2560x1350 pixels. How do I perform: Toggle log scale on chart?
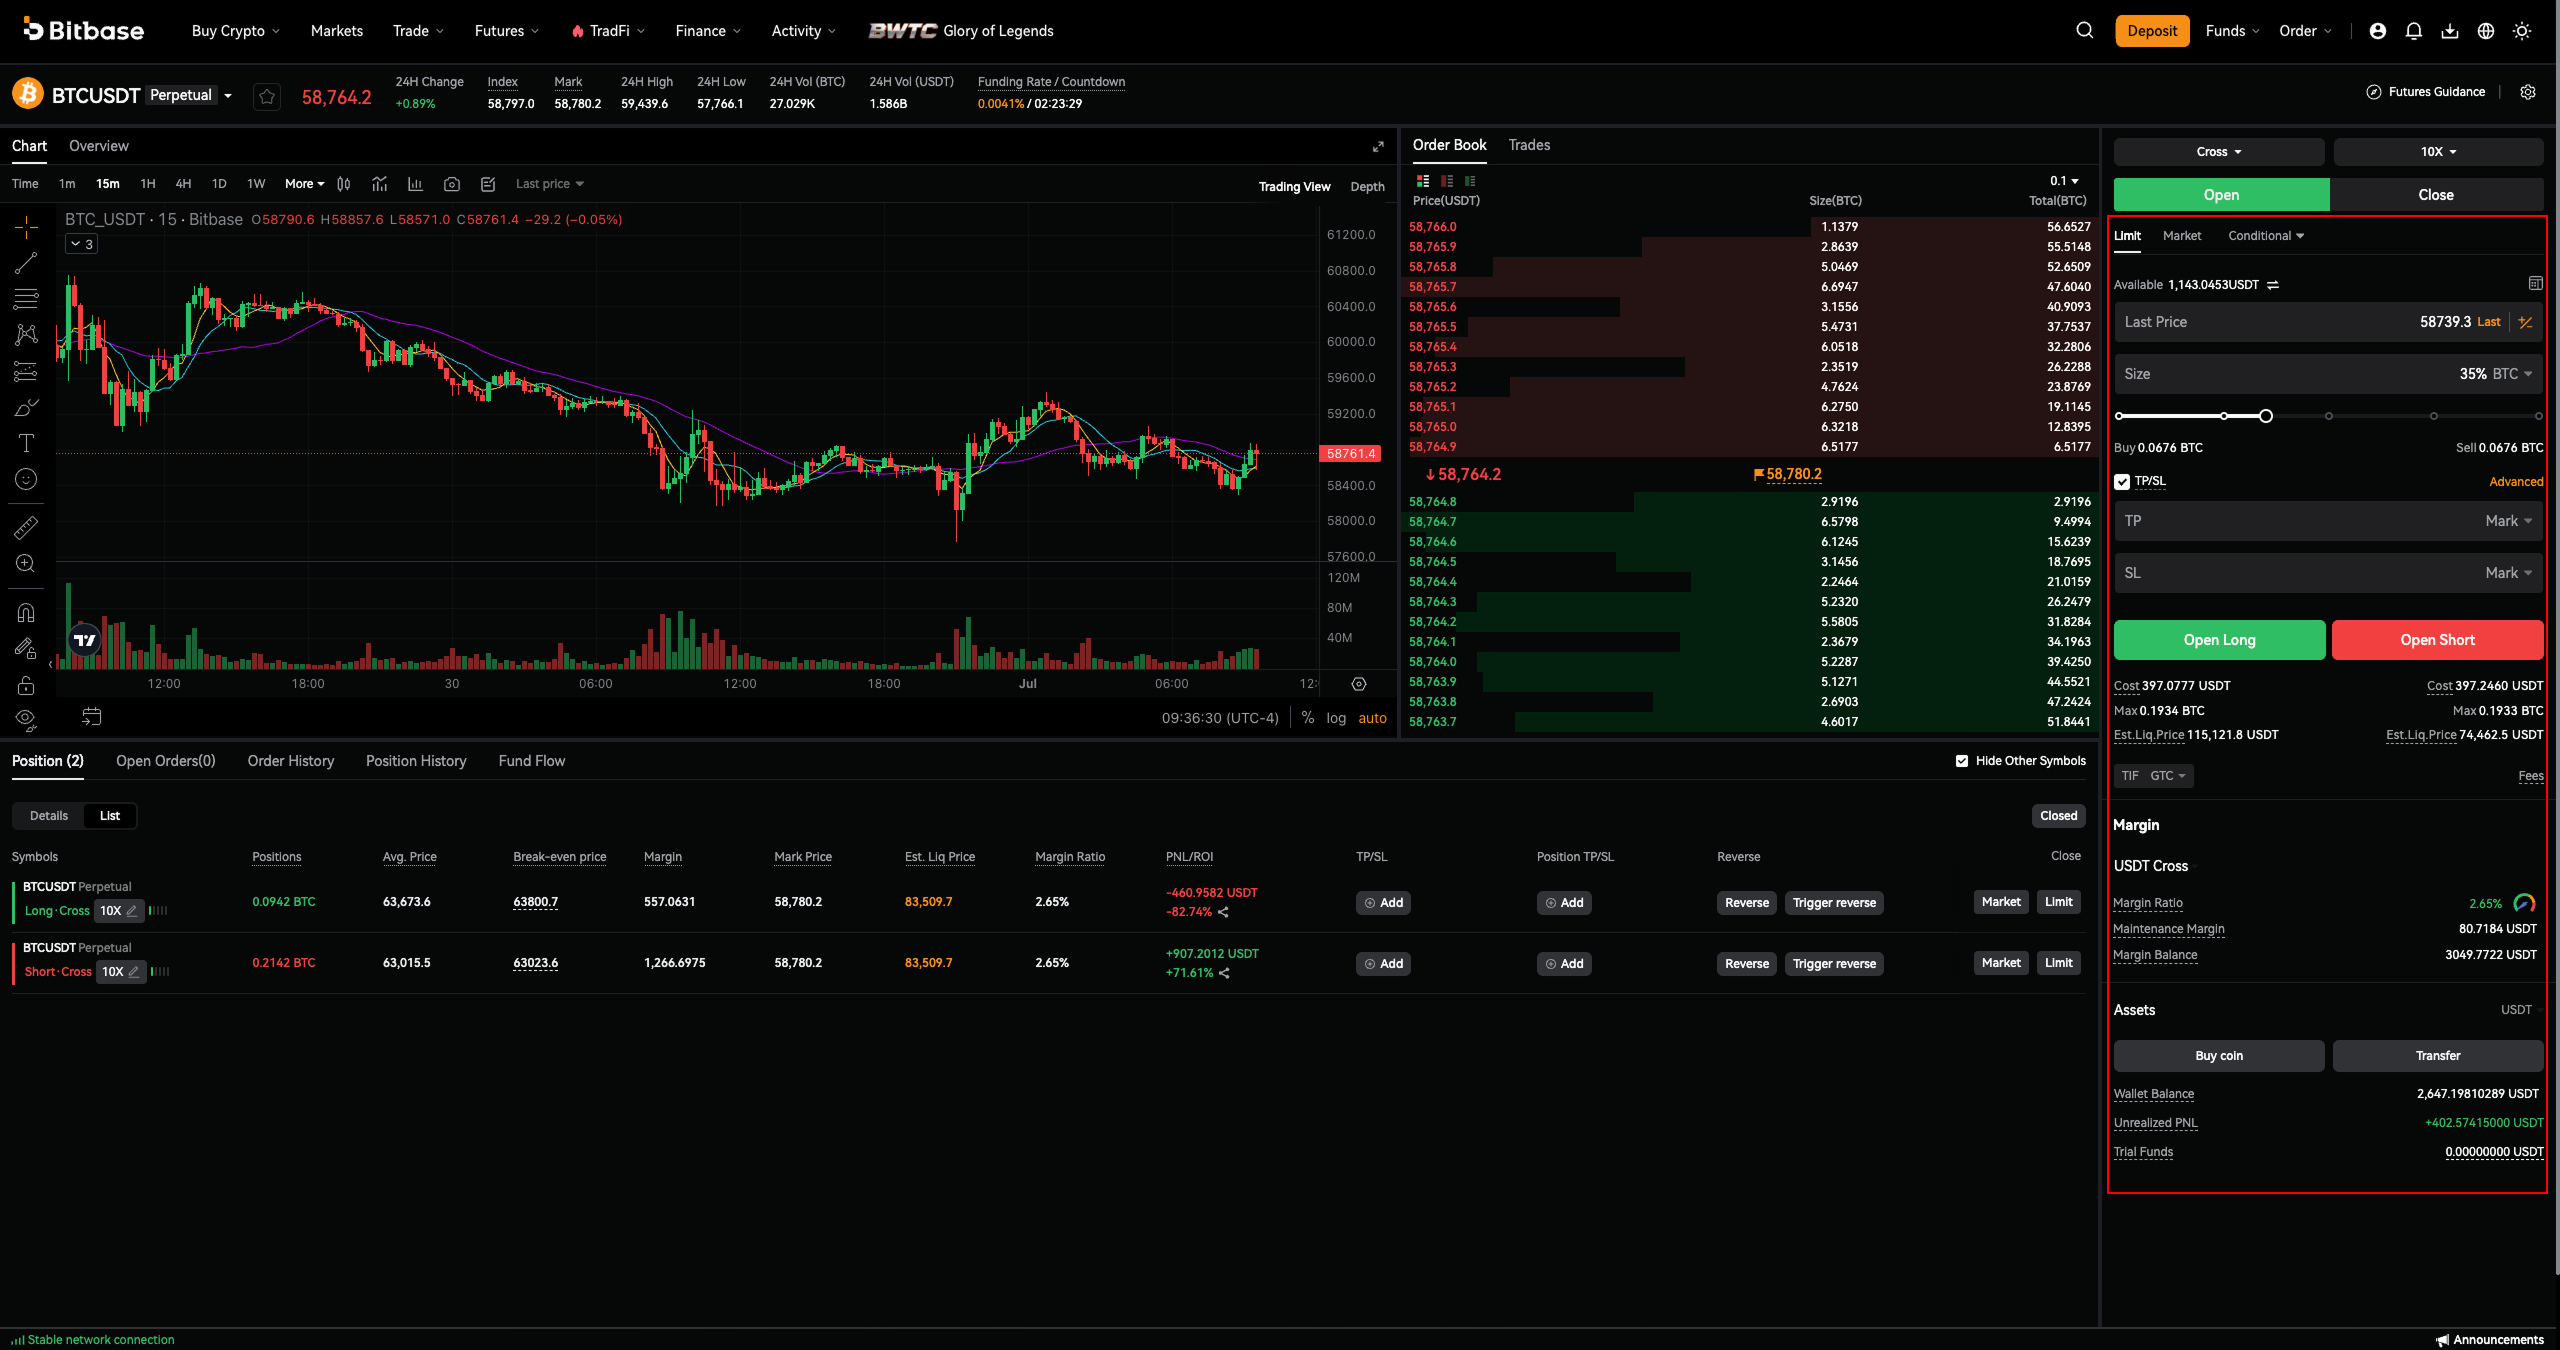pyautogui.click(x=1336, y=718)
